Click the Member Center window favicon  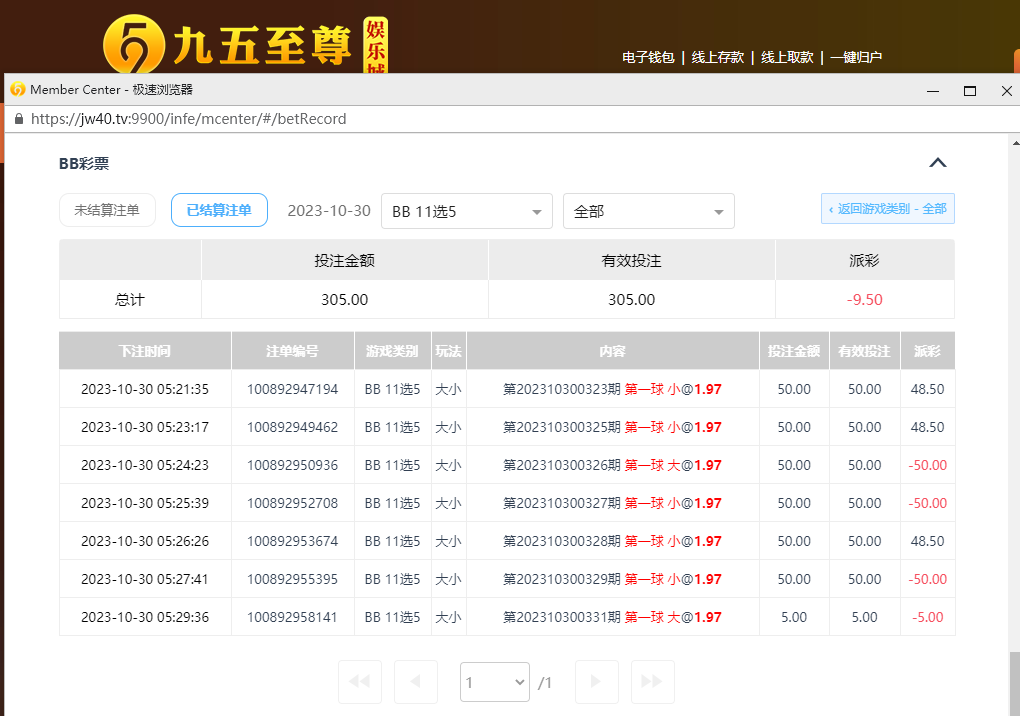coord(18,89)
